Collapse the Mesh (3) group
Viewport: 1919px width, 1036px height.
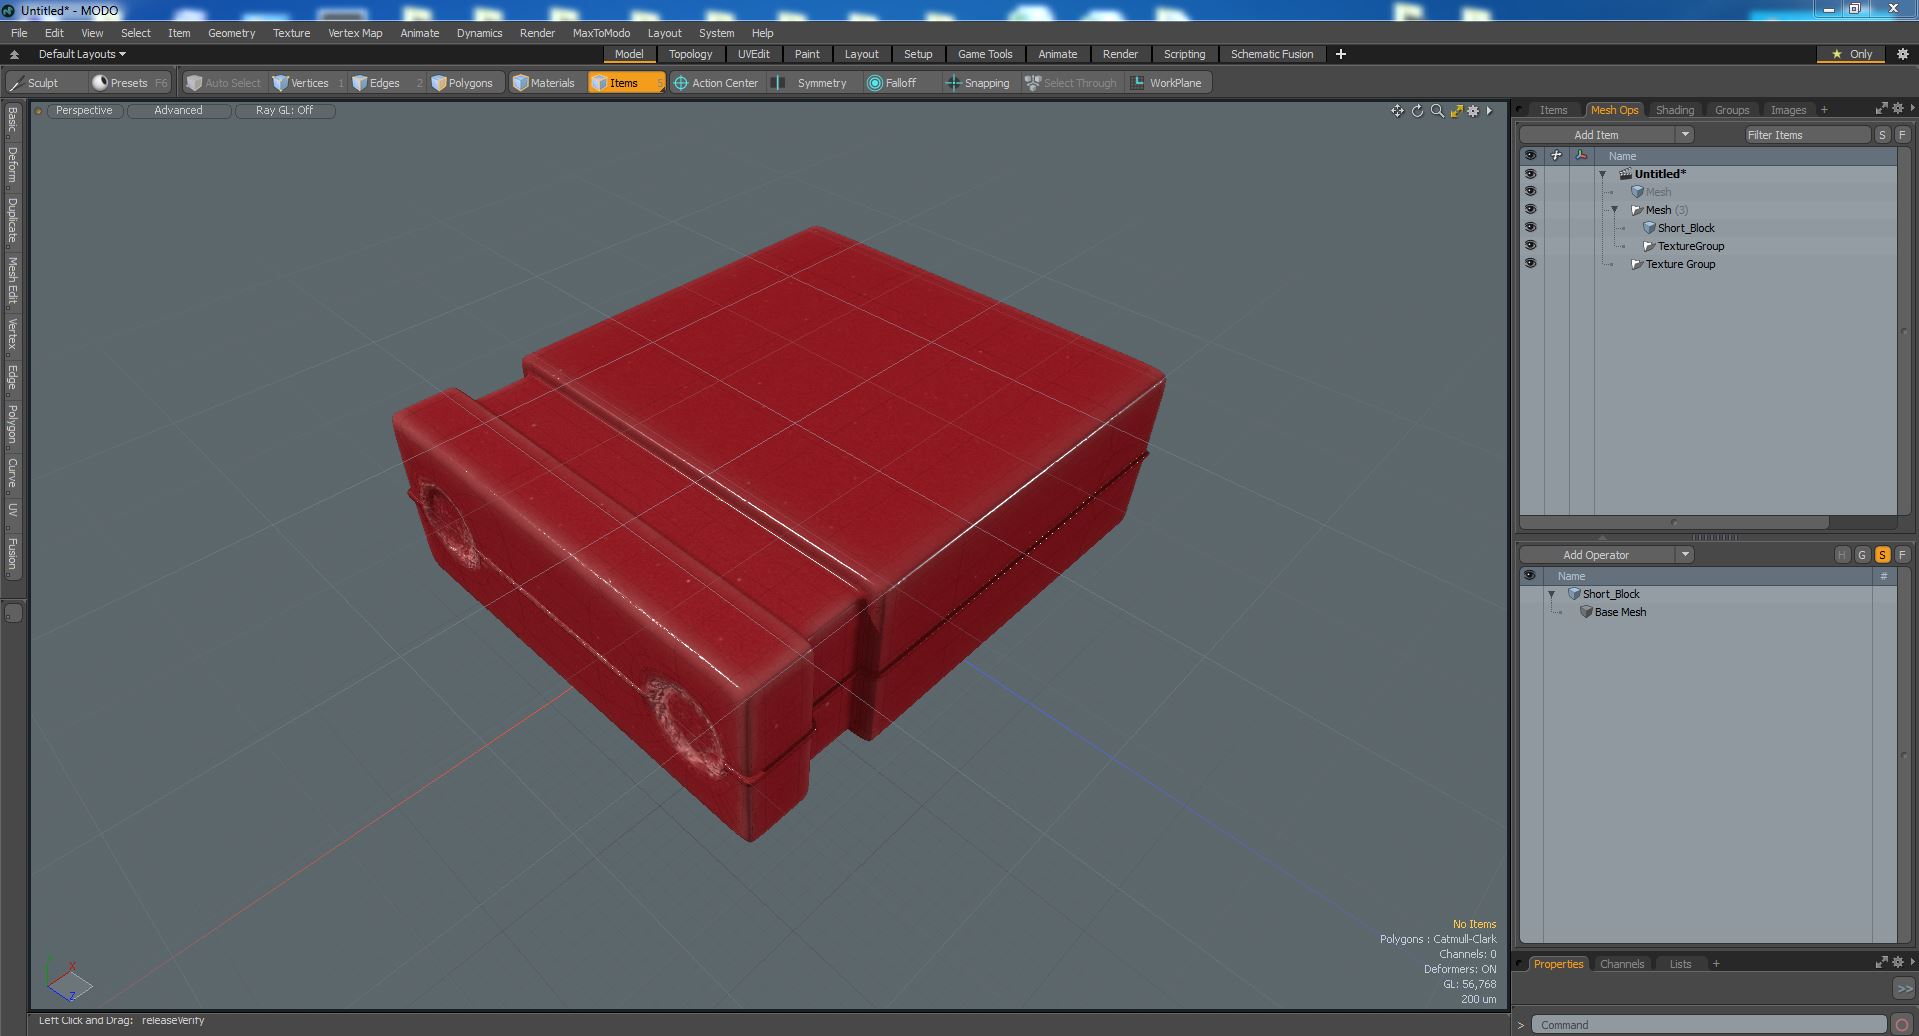[x=1615, y=210]
